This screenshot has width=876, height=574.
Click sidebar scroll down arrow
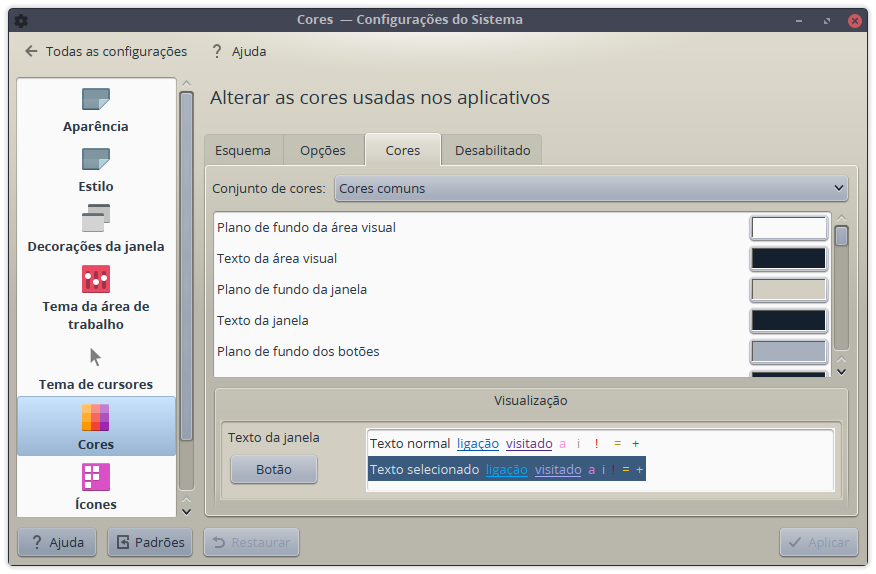tap(187, 511)
